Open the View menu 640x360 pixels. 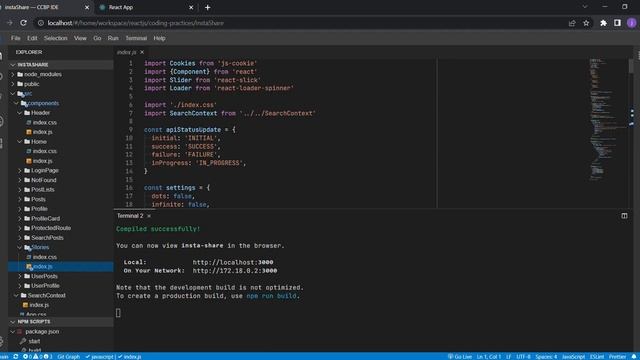[x=80, y=38]
